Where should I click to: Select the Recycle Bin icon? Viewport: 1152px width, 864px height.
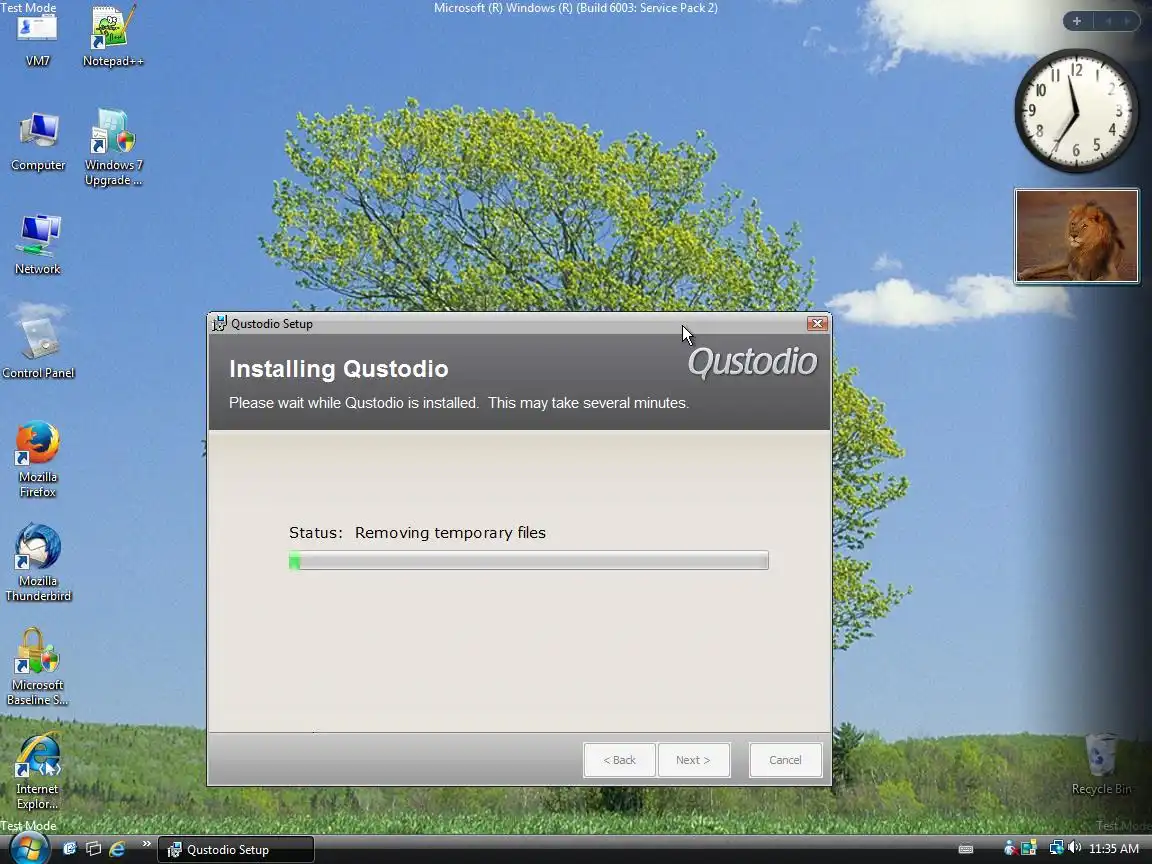click(1101, 764)
